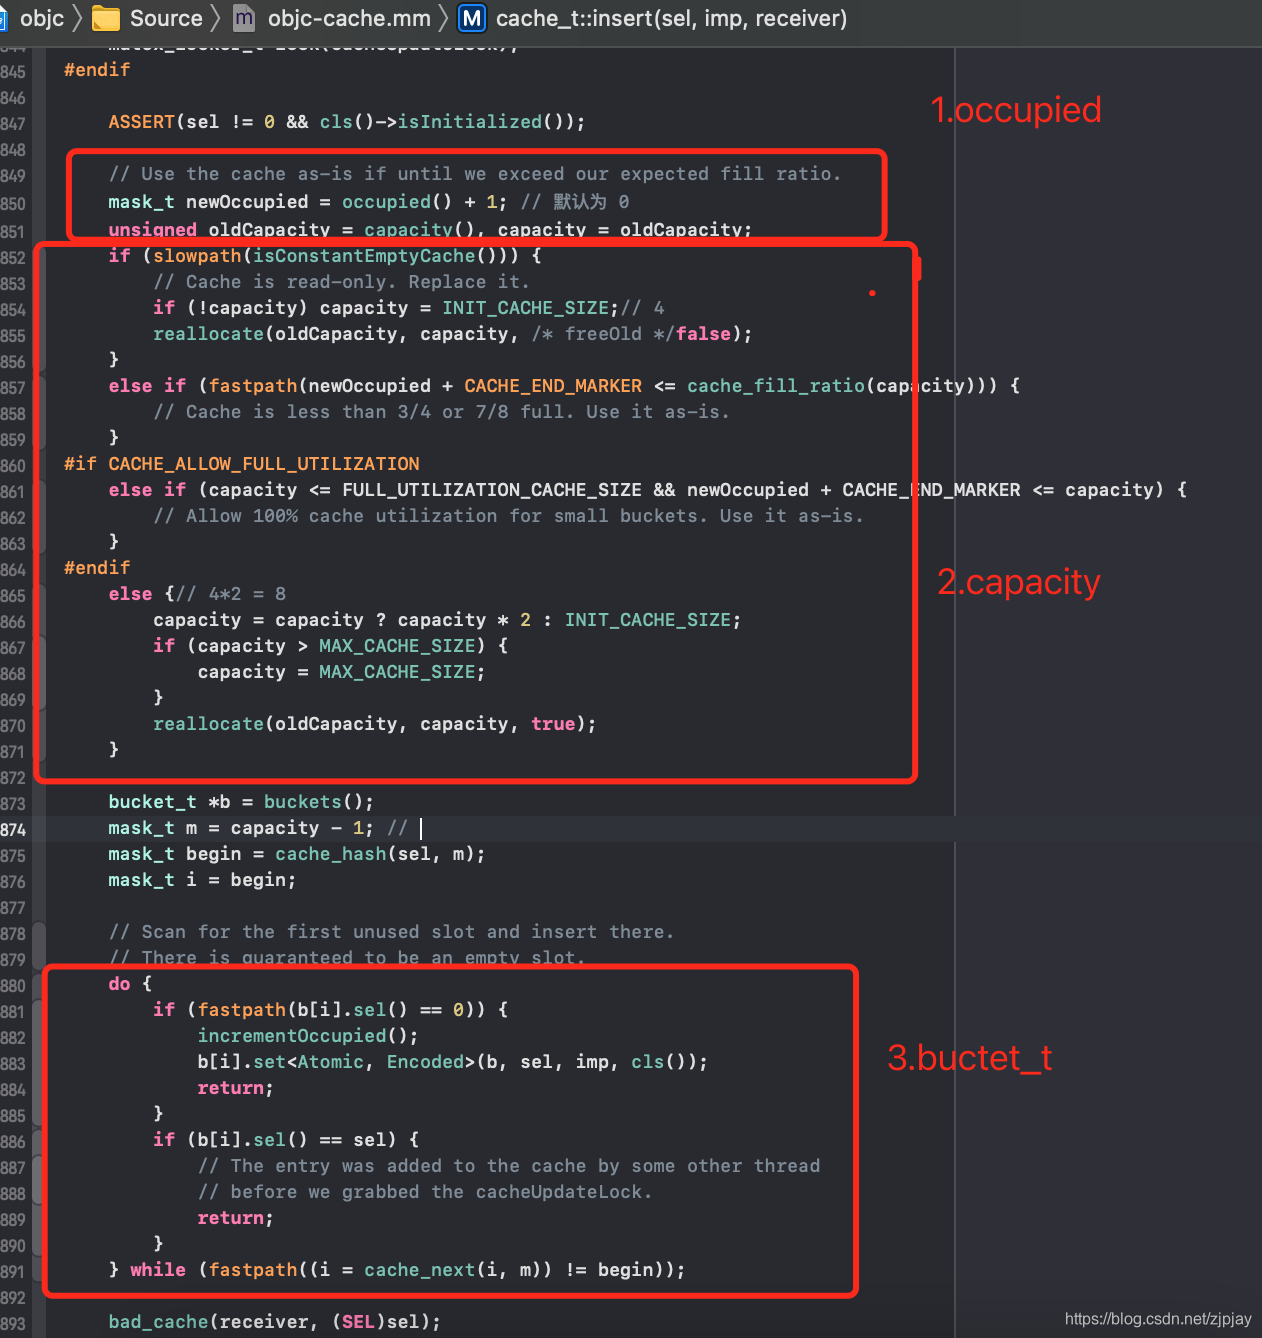Click the slowpath macro on line 852
Screen dimensions: 1262x1338
(x=197, y=256)
